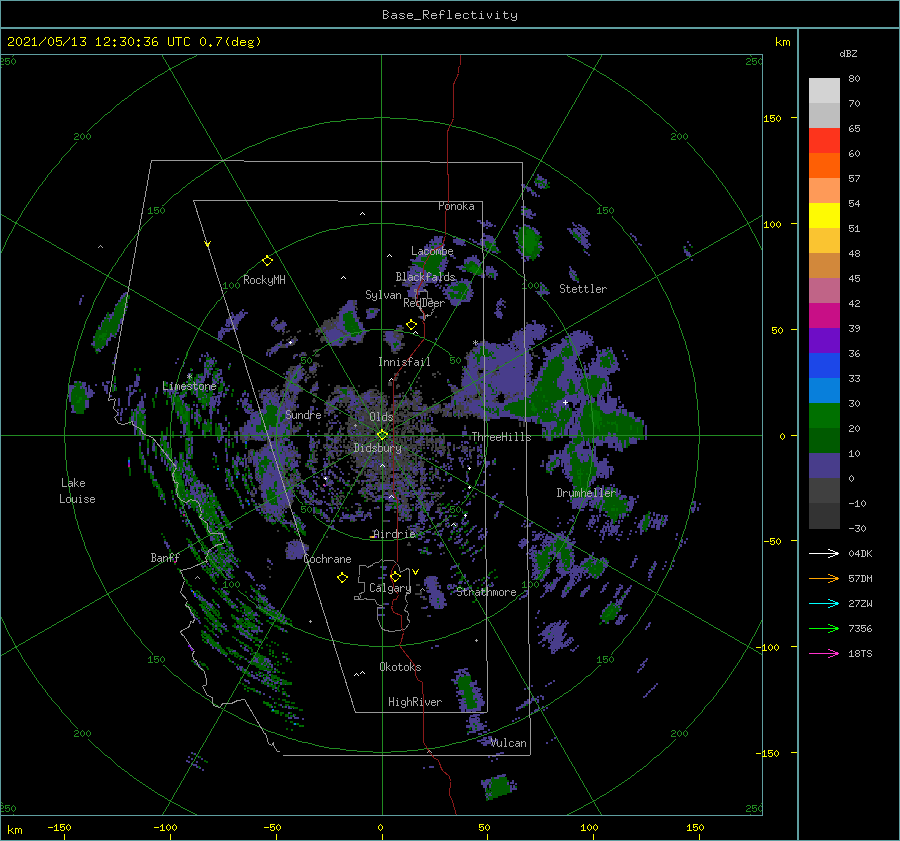Click the yellow V marker northeast of Calgary
The height and width of the screenshot is (841, 900).
pyautogui.click(x=415, y=572)
